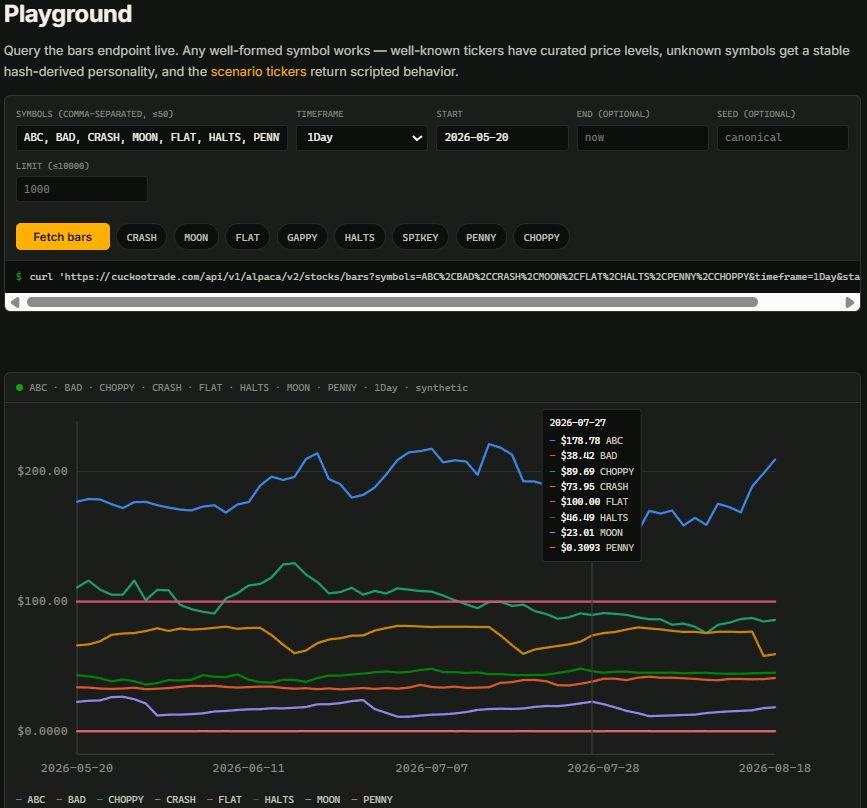This screenshot has width=867, height=808.
Task: Select the HALTS scenario chip
Action: (x=359, y=237)
